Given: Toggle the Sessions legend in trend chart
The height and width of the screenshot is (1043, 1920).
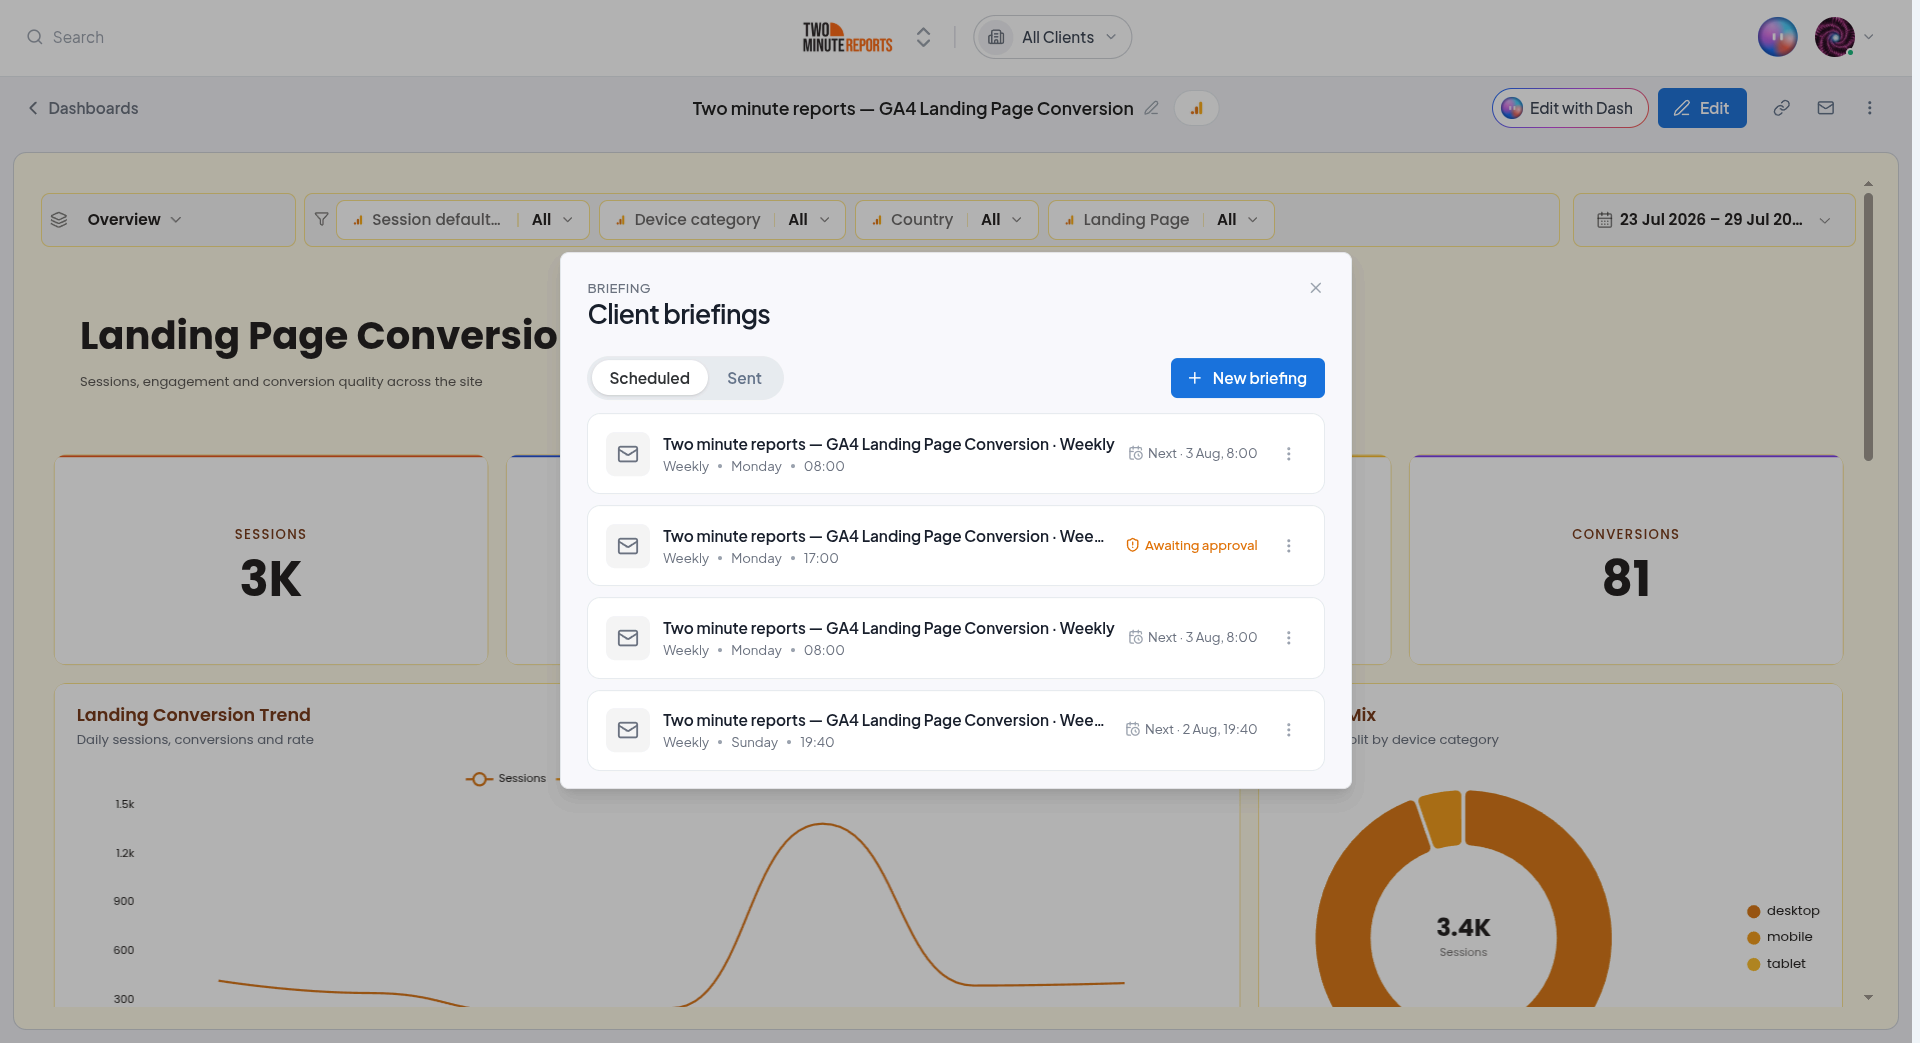Looking at the screenshot, I should [x=506, y=779].
